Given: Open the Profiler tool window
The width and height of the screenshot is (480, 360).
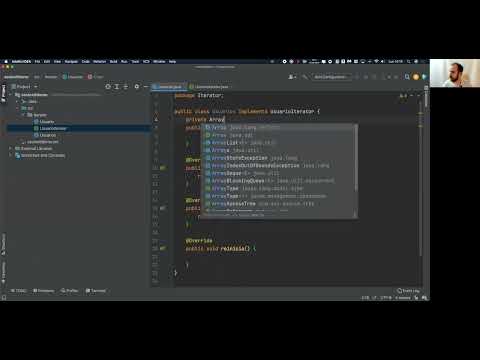Looking at the screenshot, I should 69,291.
